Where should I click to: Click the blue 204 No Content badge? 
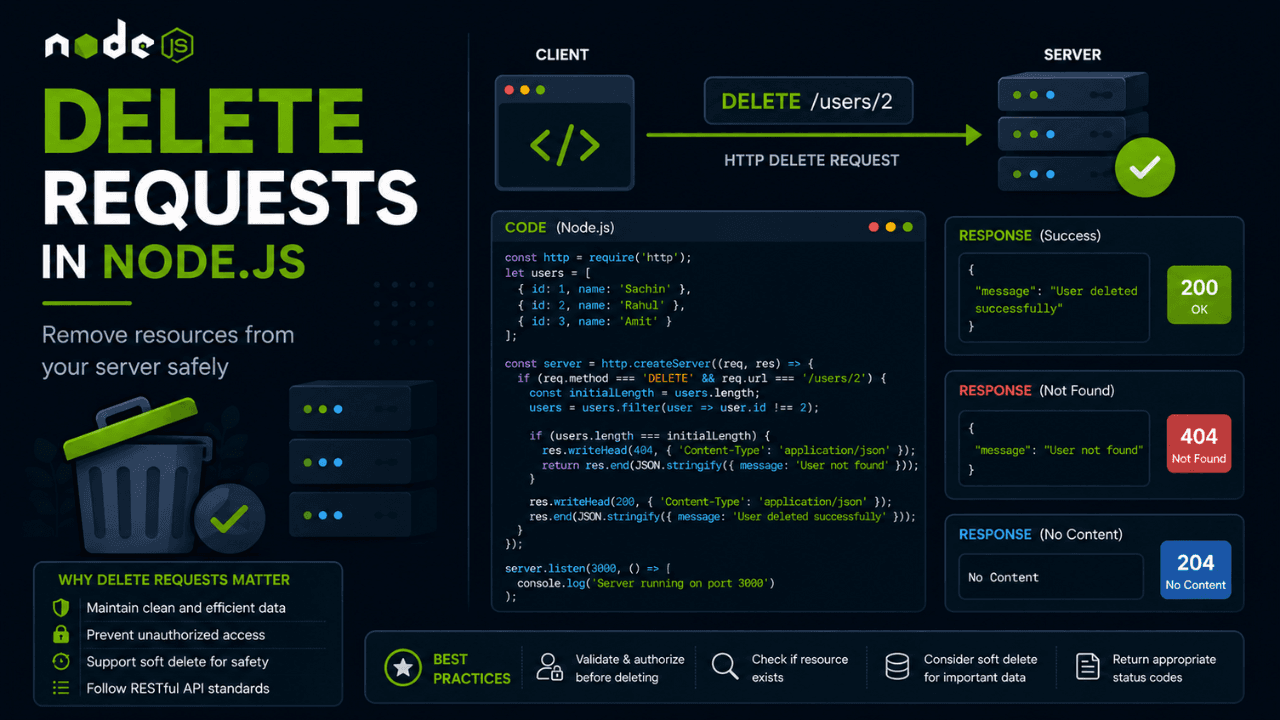[1195, 571]
